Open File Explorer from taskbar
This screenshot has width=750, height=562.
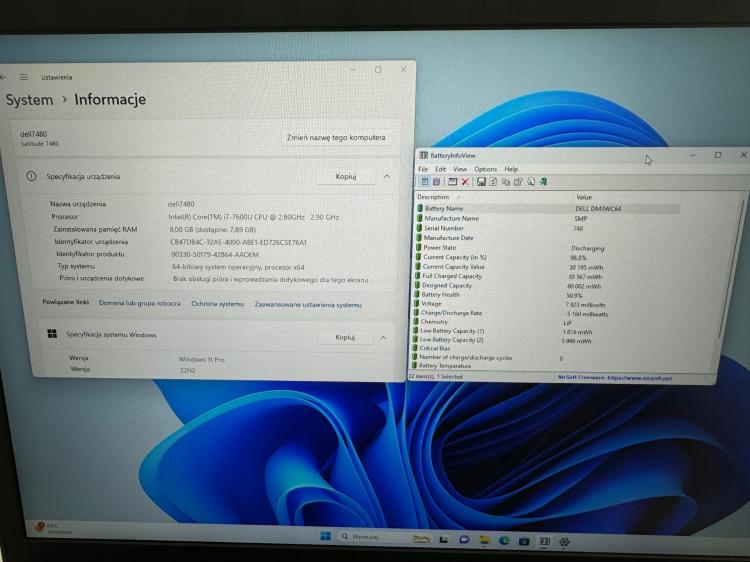[x=484, y=540]
